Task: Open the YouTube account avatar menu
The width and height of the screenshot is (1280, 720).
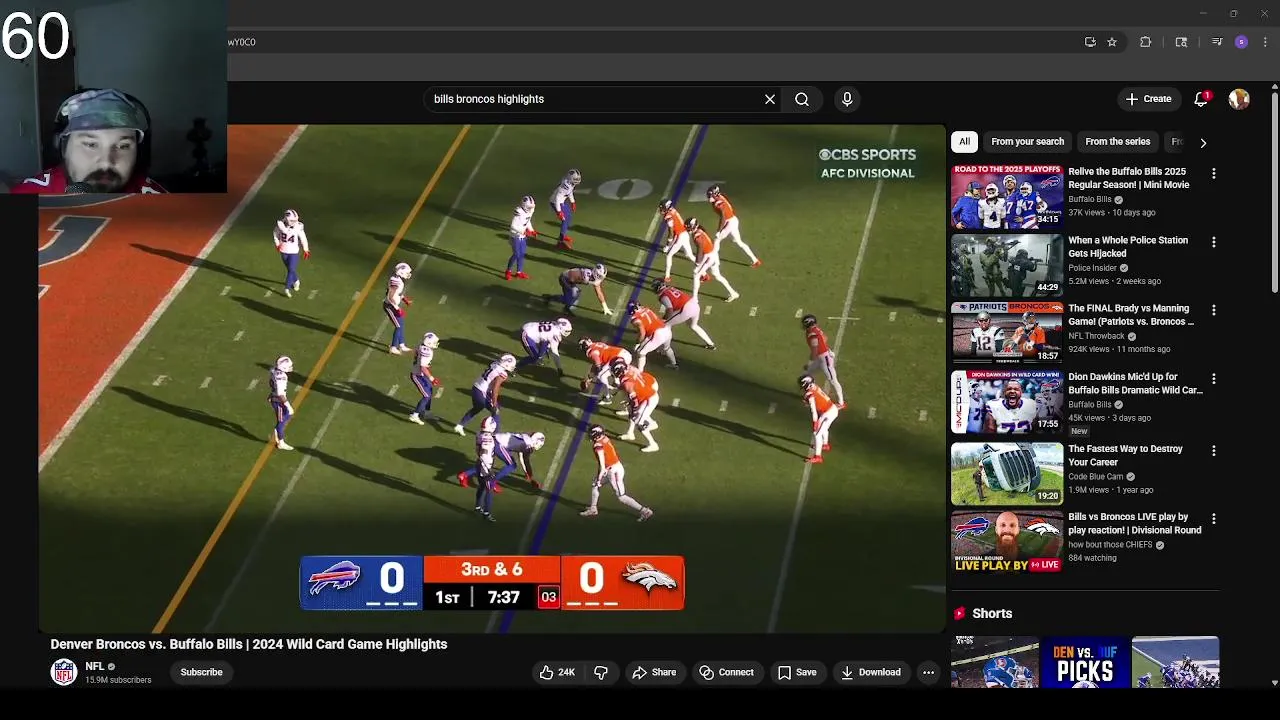Action: point(1239,99)
